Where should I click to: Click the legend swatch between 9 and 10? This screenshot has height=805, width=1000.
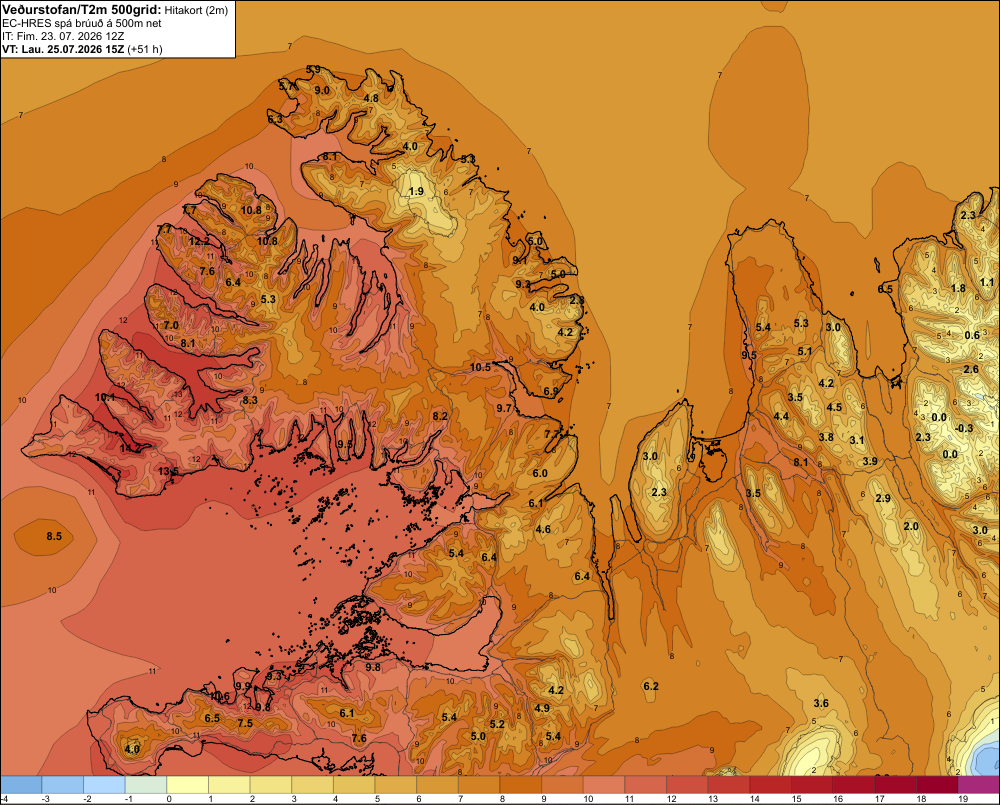(x=562, y=785)
